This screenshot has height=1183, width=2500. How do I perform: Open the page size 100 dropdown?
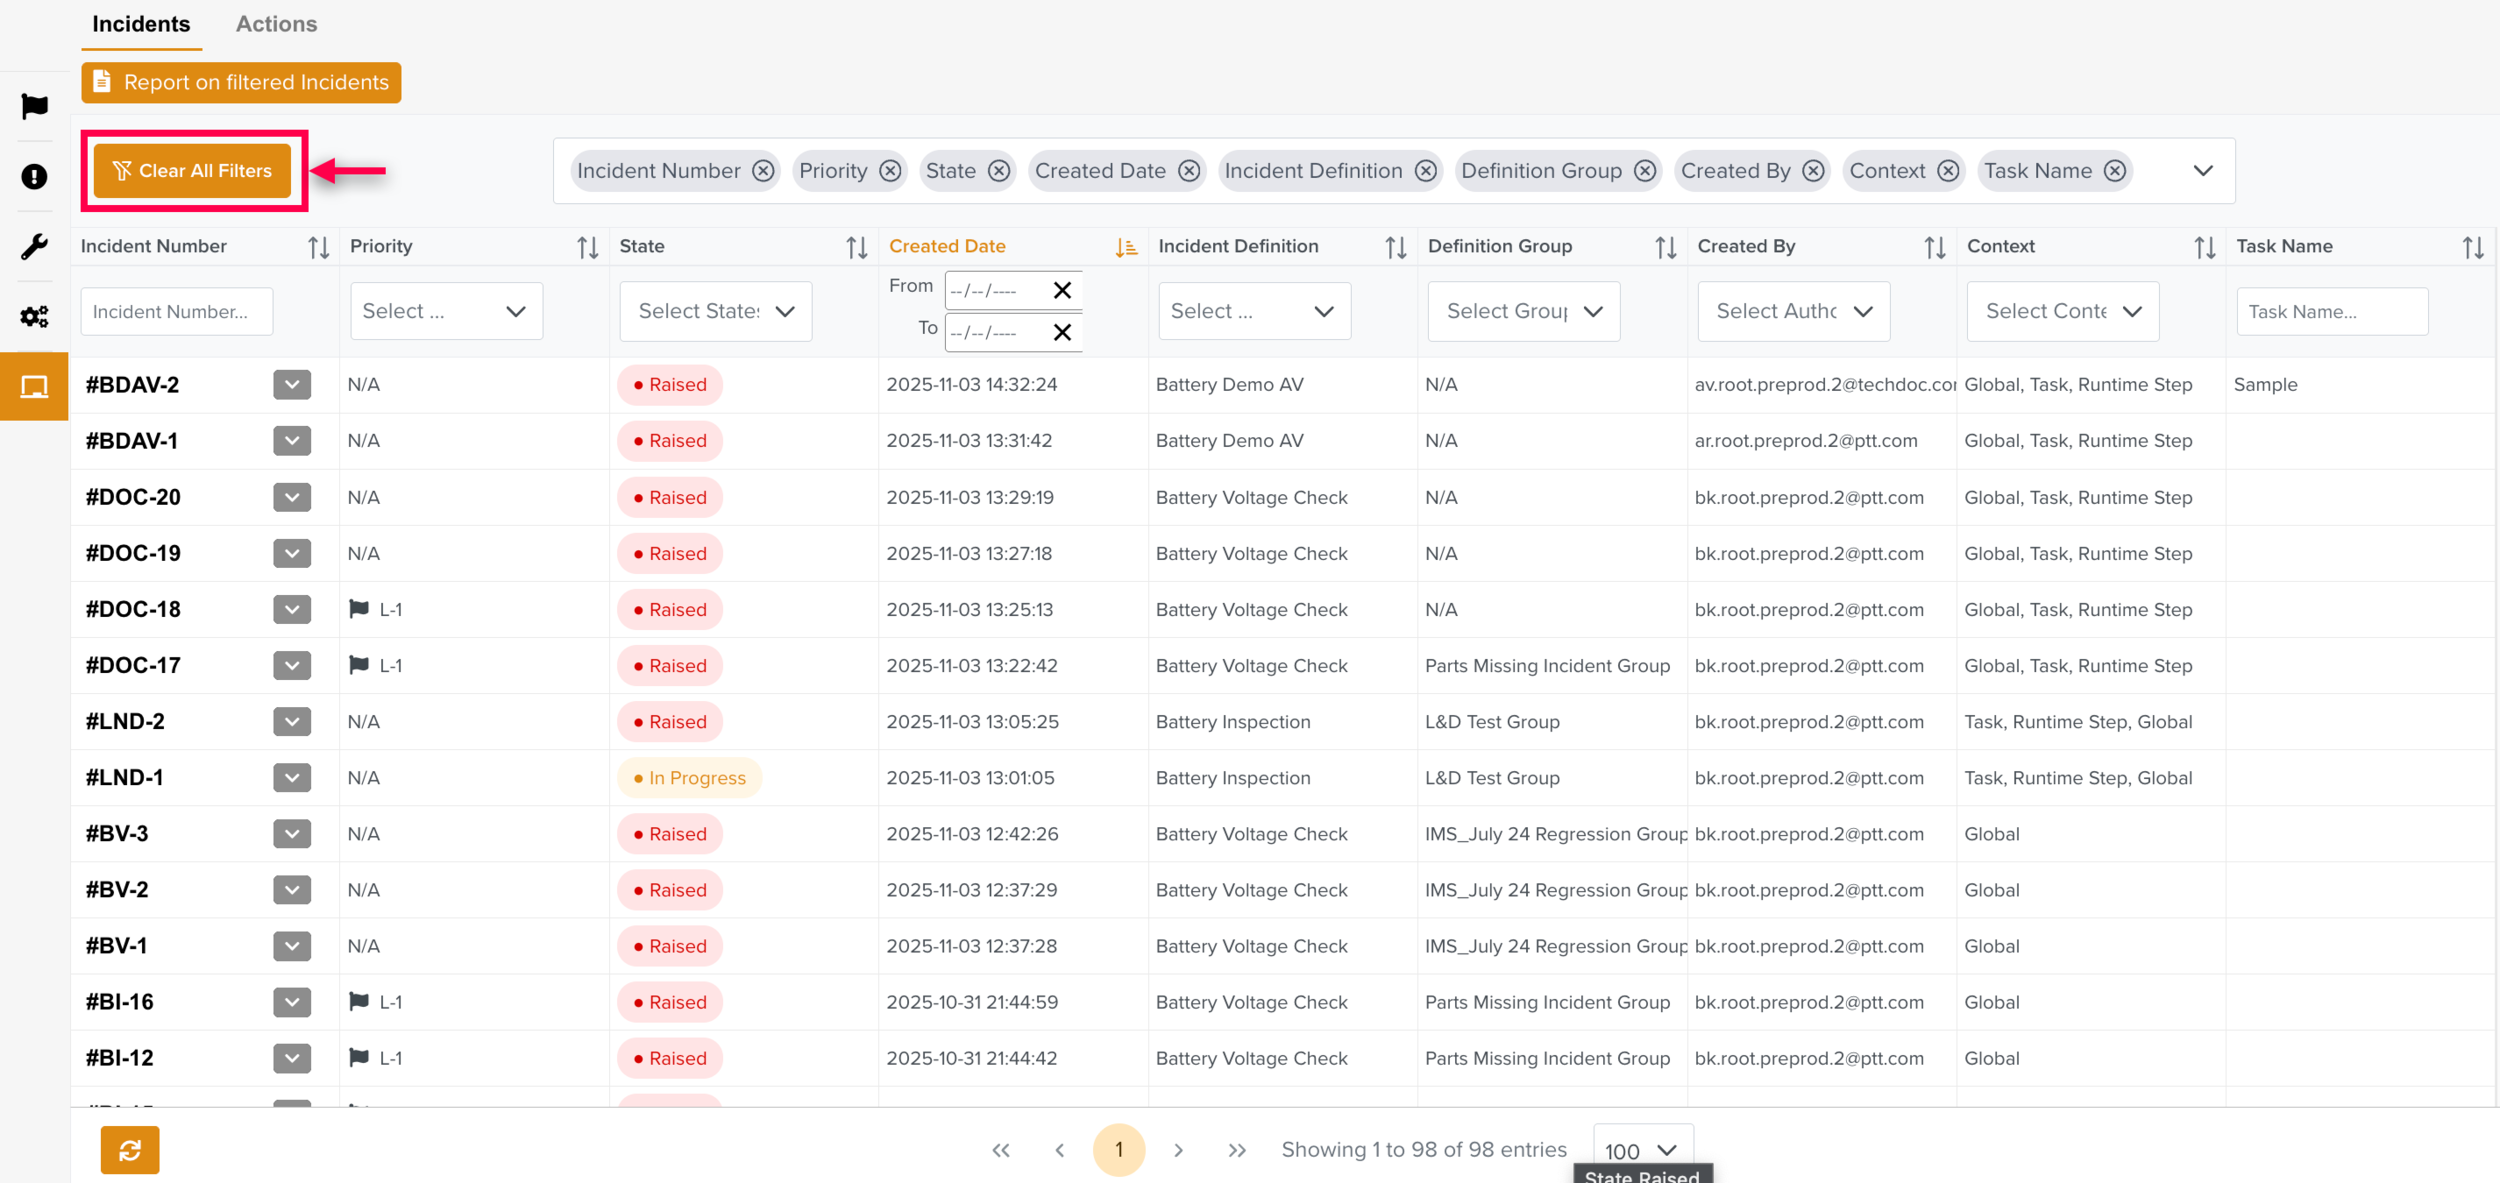pos(1641,1150)
